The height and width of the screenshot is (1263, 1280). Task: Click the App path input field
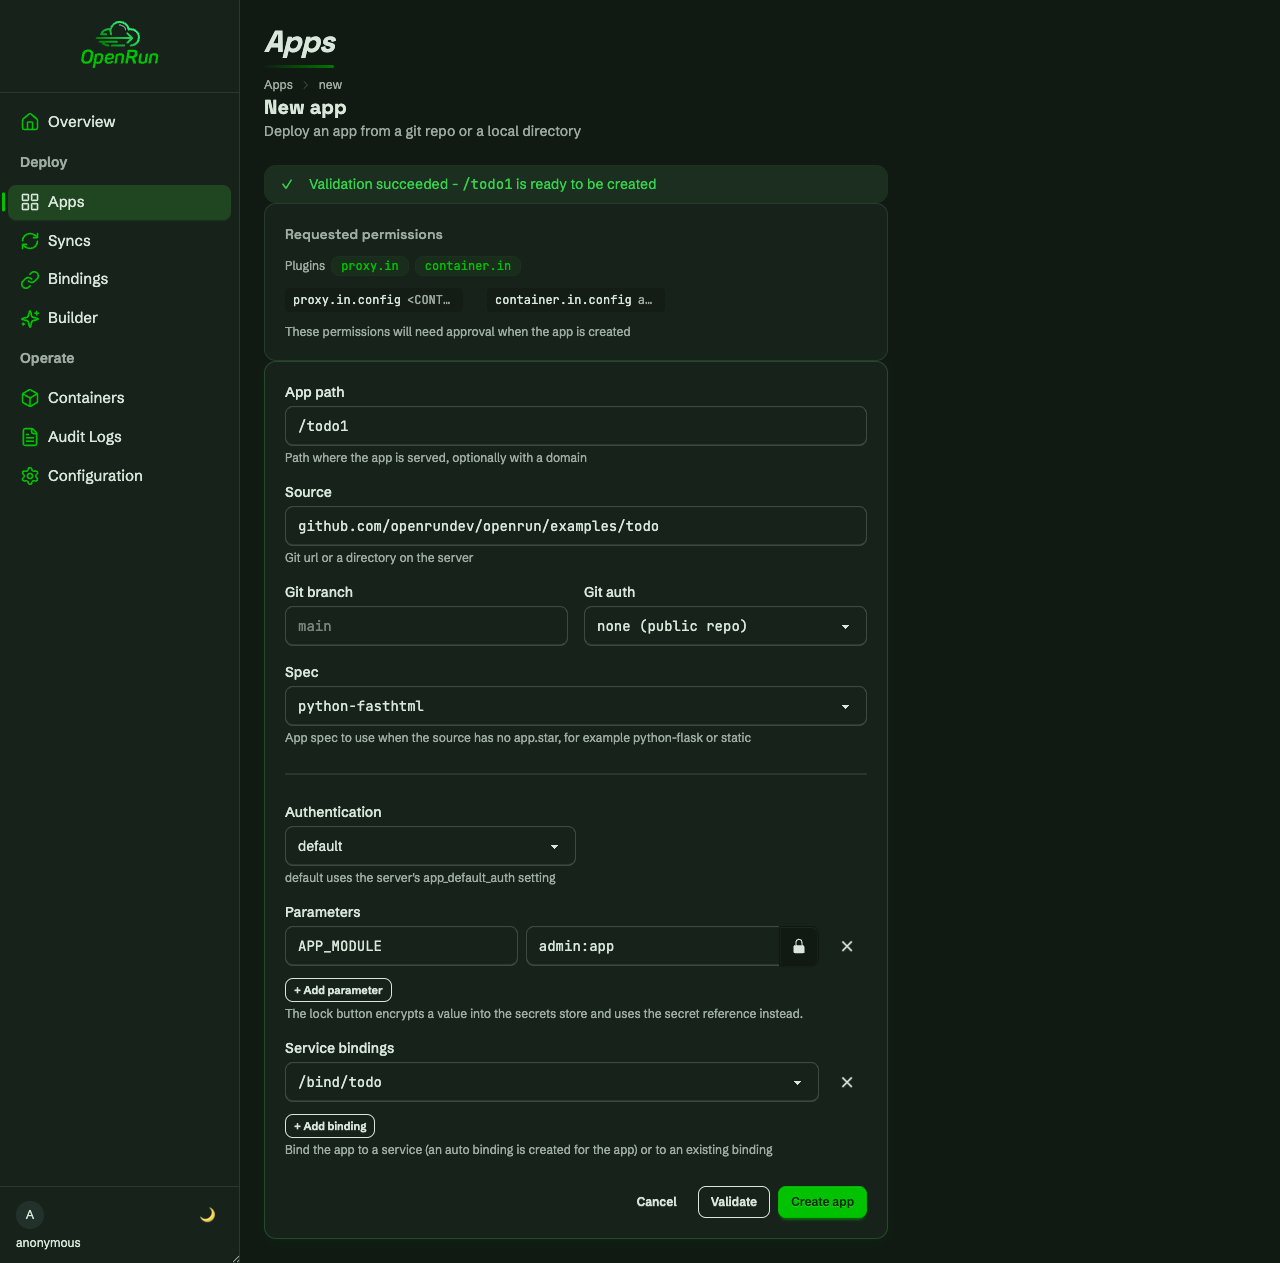pyautogui.click(x=575, y=426)
